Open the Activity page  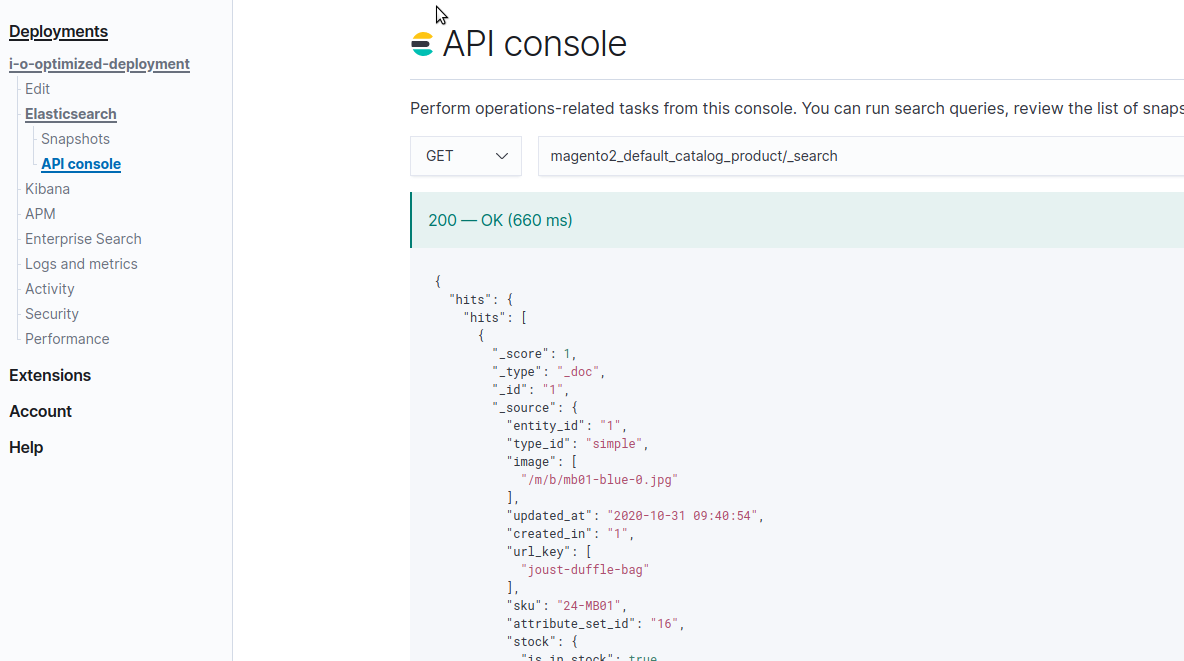click(49, 288)
